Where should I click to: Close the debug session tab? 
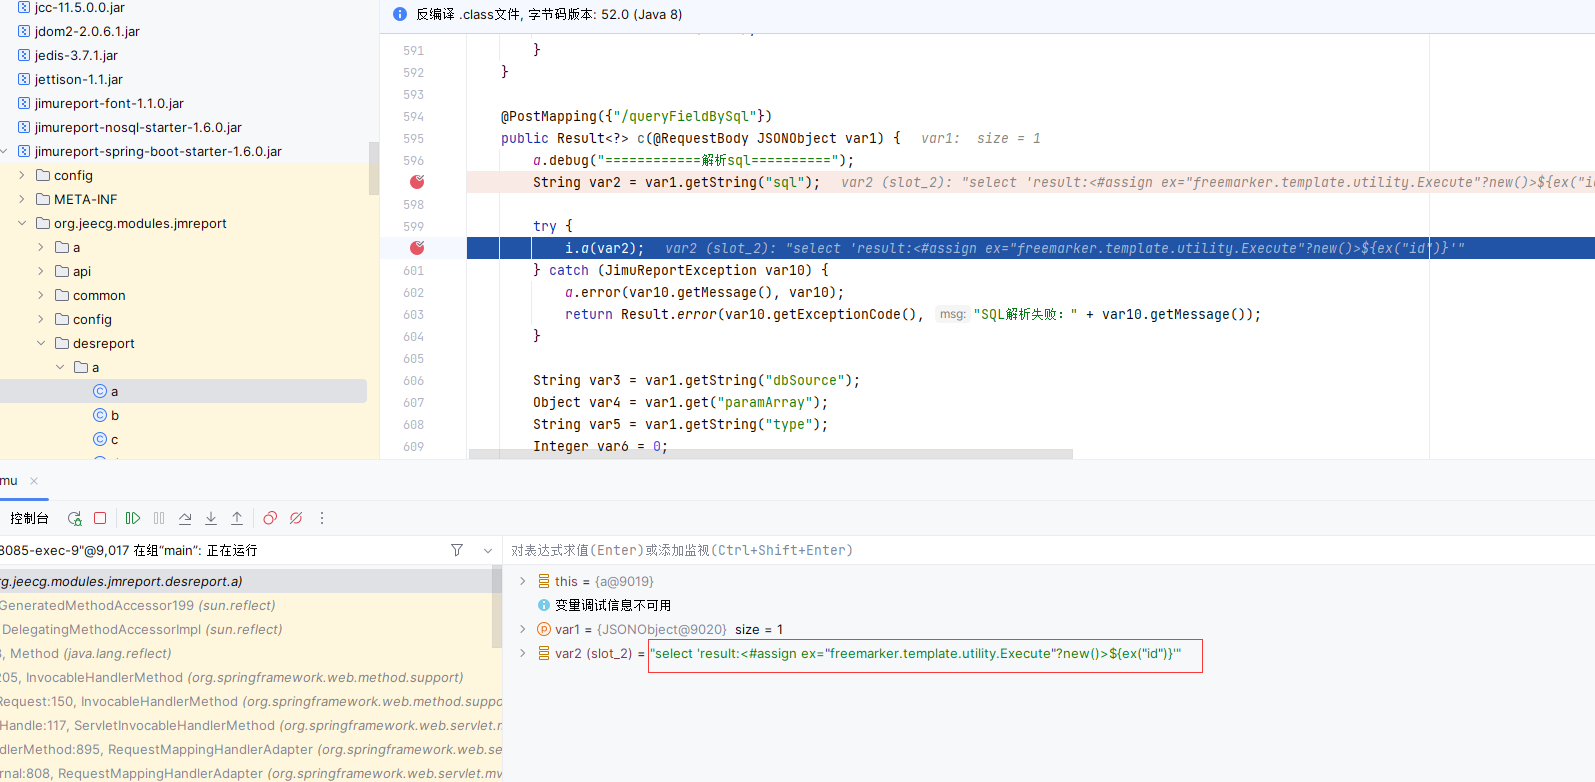point(34,481)
